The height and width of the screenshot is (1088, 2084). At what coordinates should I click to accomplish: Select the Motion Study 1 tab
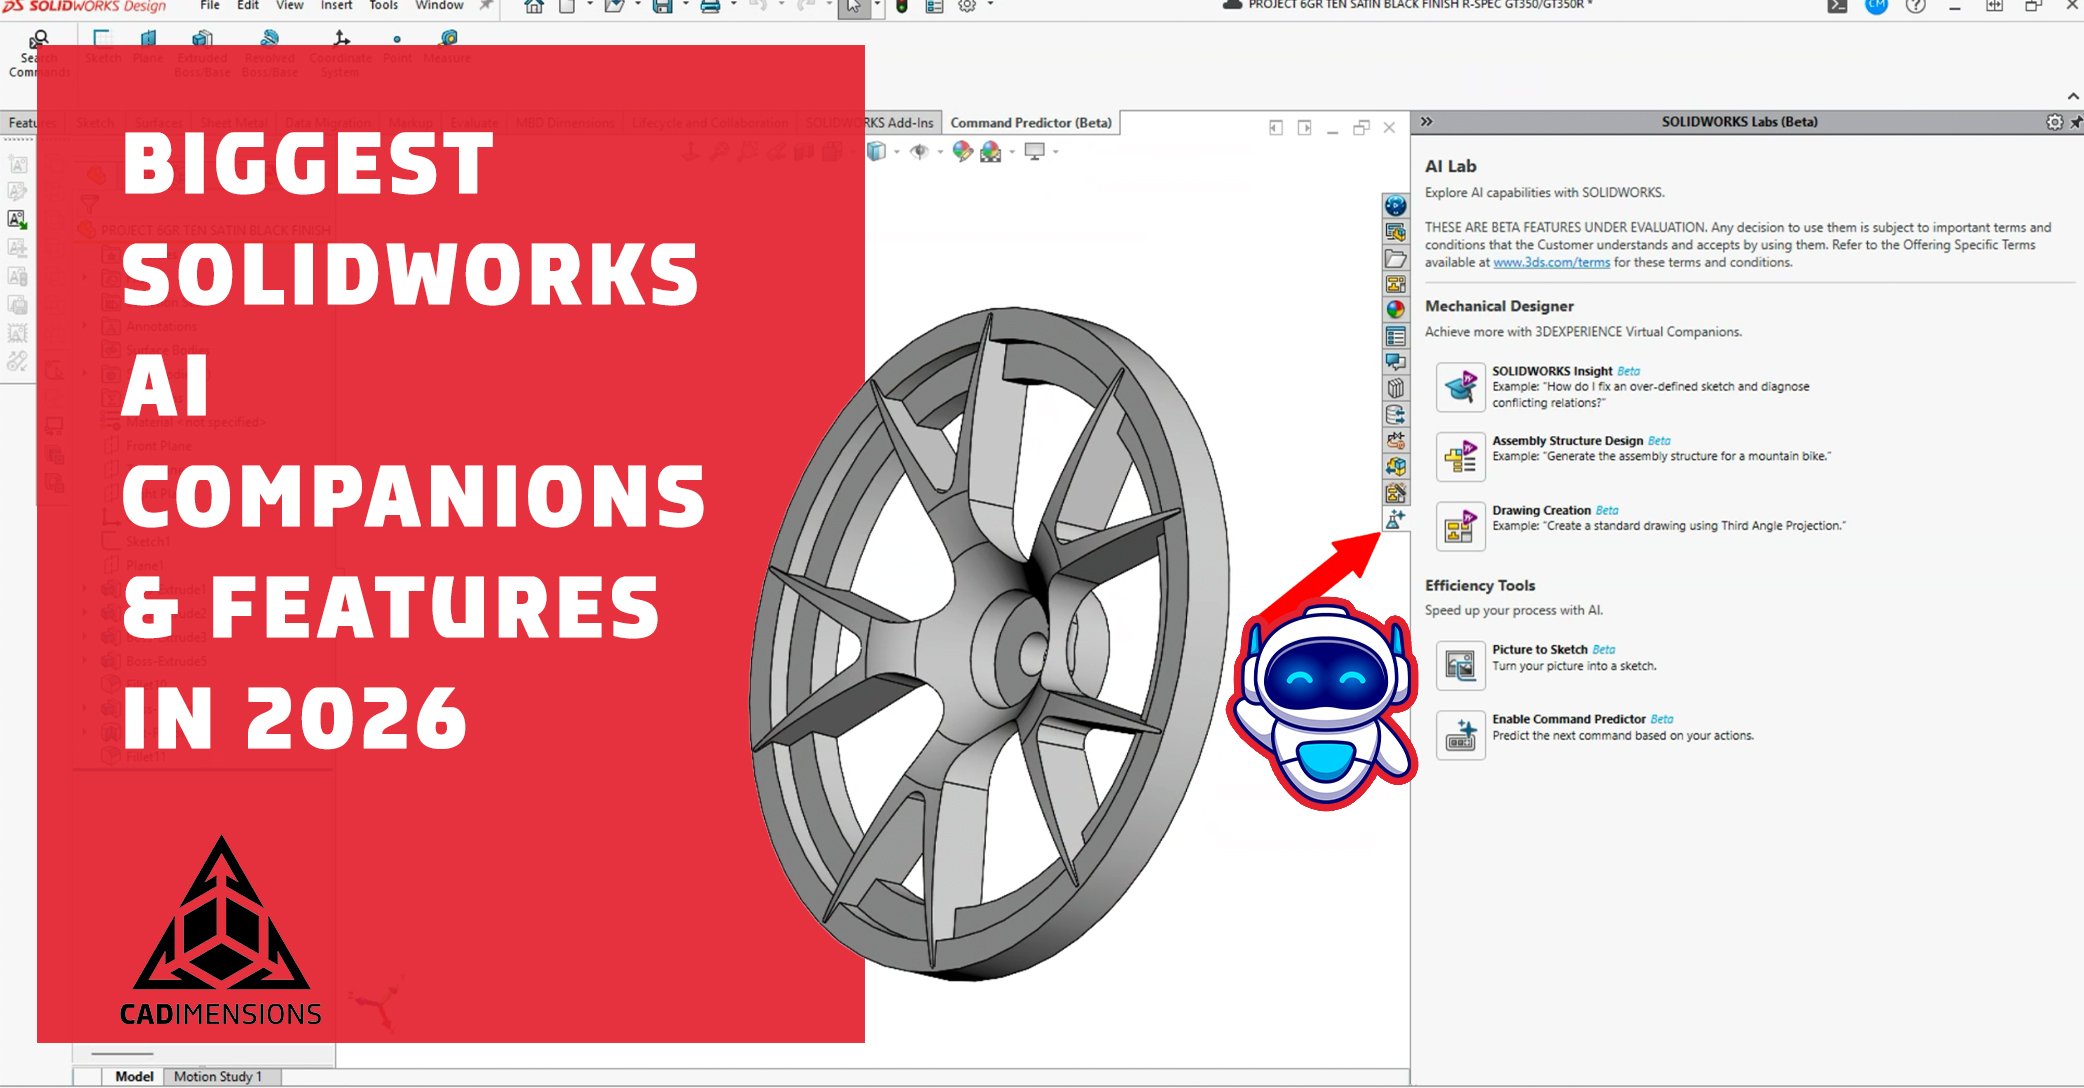point(218,1076)
